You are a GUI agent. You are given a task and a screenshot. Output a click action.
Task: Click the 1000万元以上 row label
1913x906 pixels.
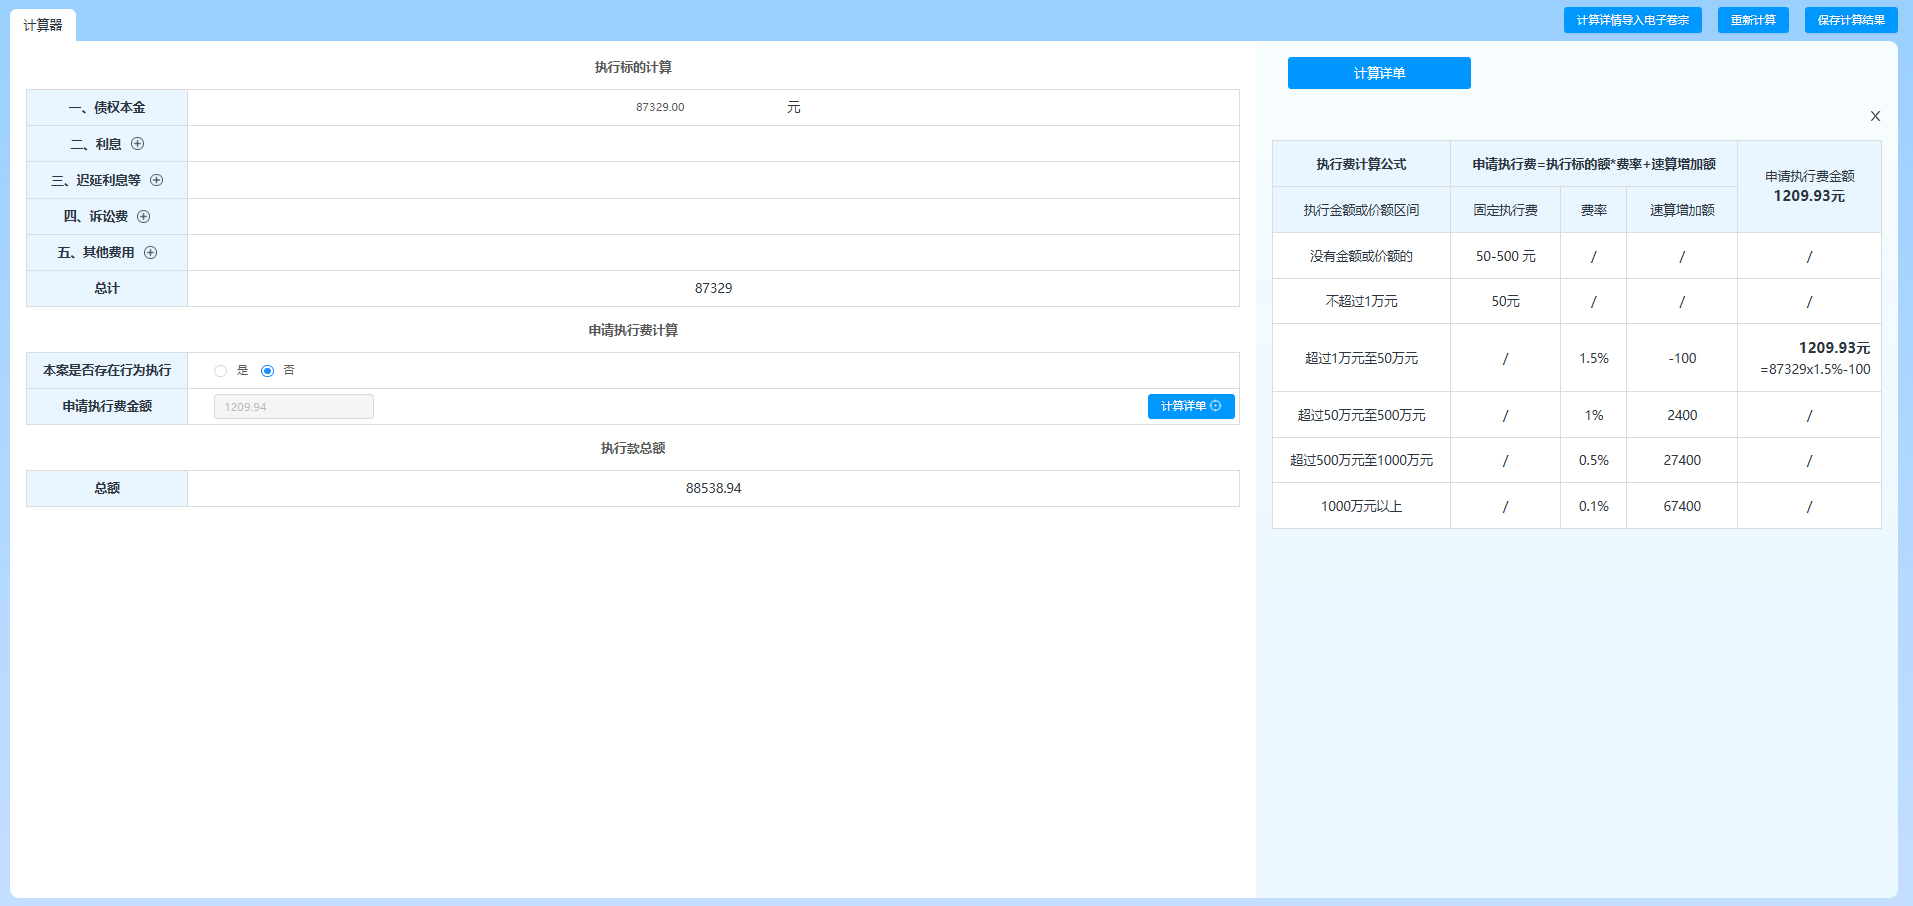[x=1361, y=506]
